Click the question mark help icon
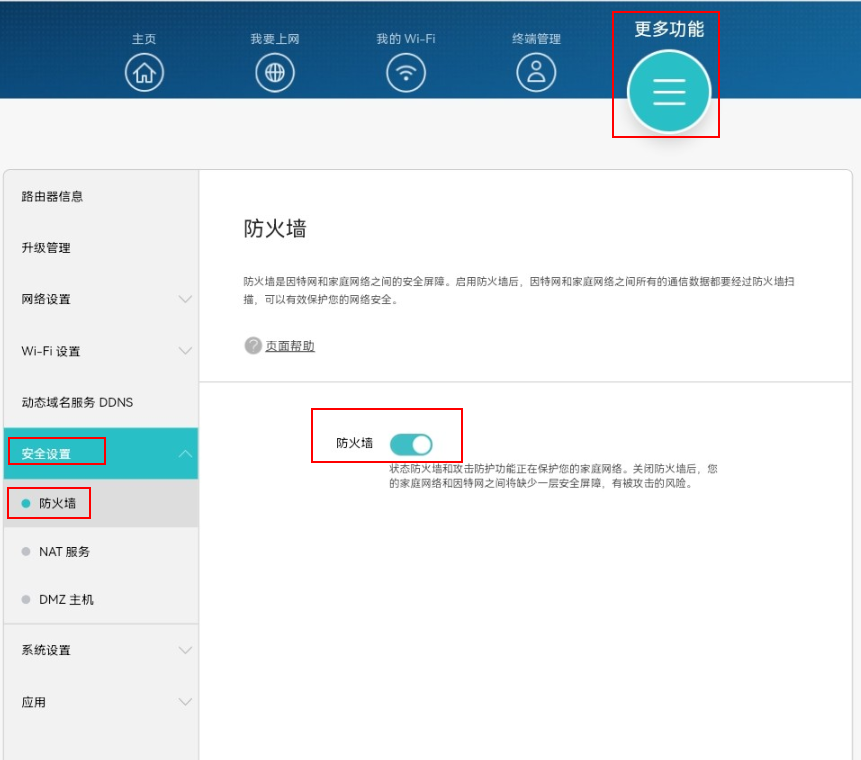Screen dimensions: 861x760 [252, 346]
